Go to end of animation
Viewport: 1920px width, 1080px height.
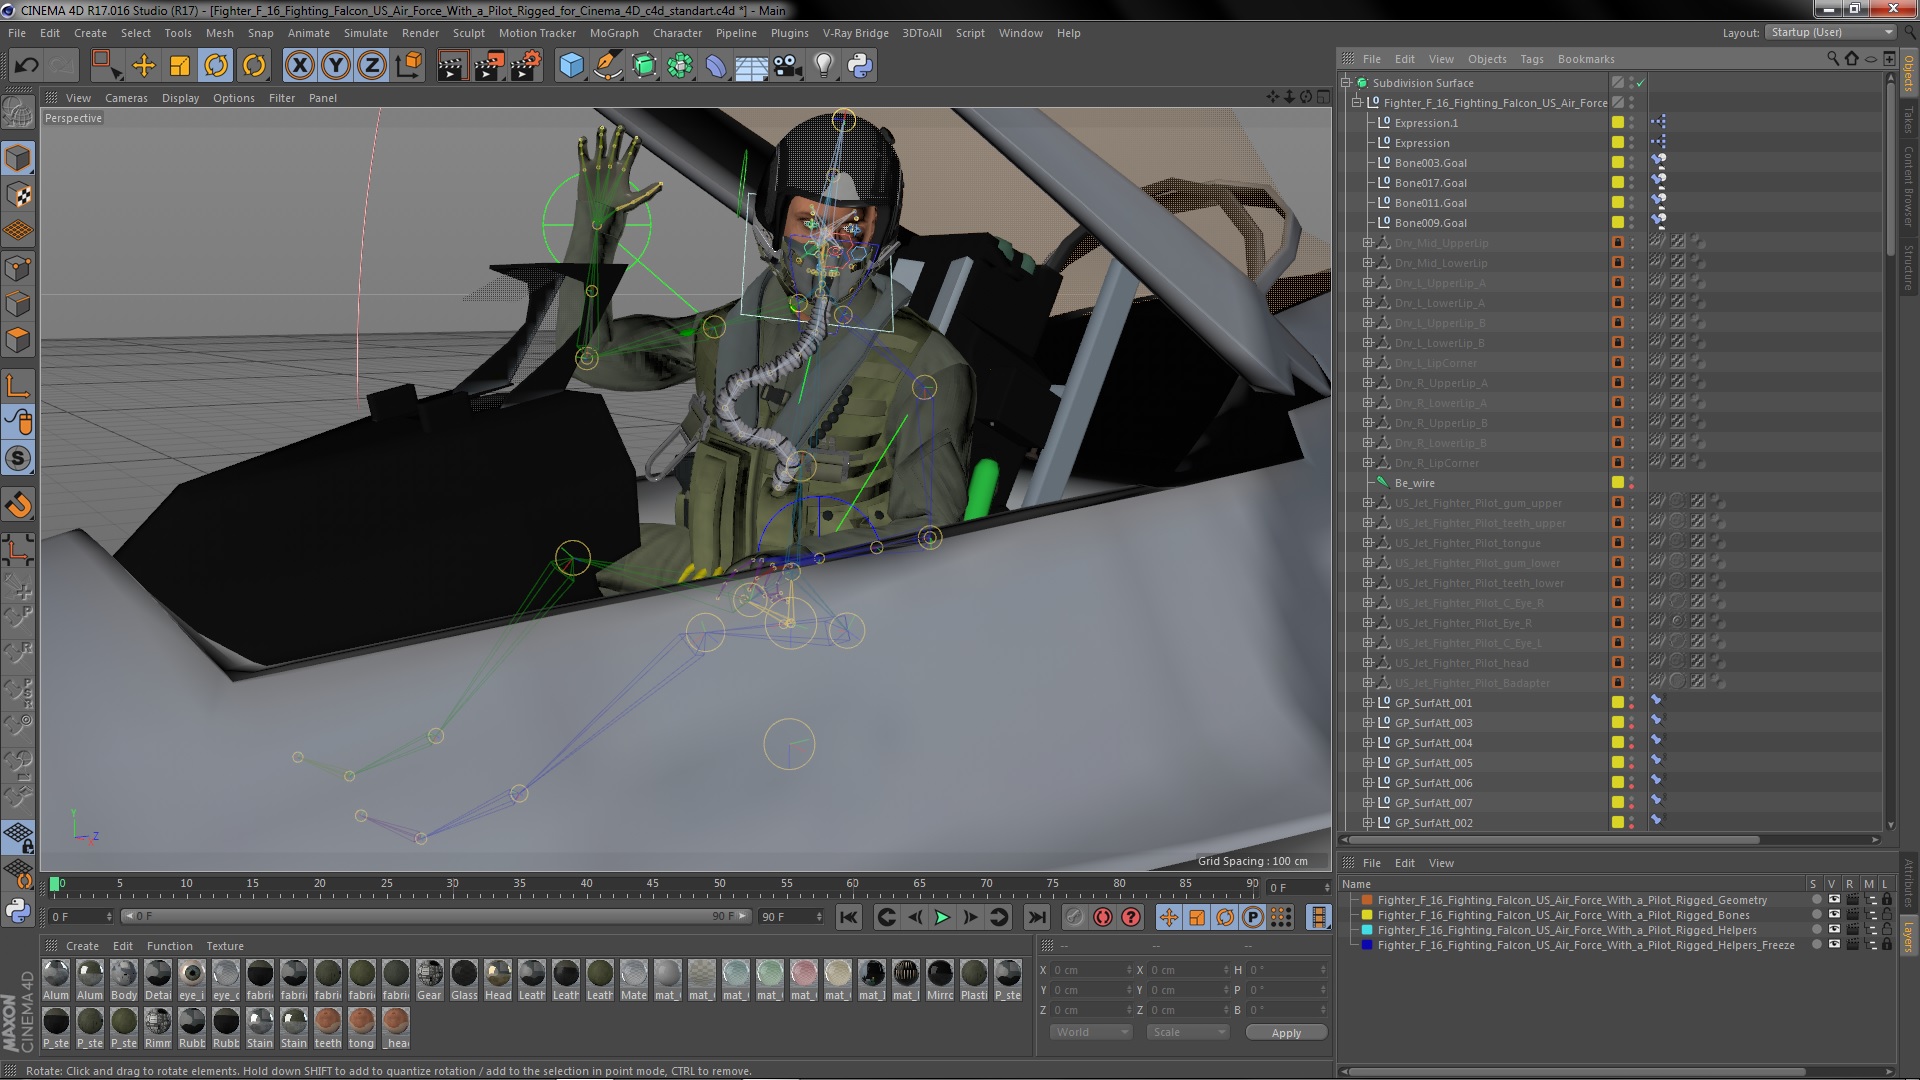tap(1037, 917)
